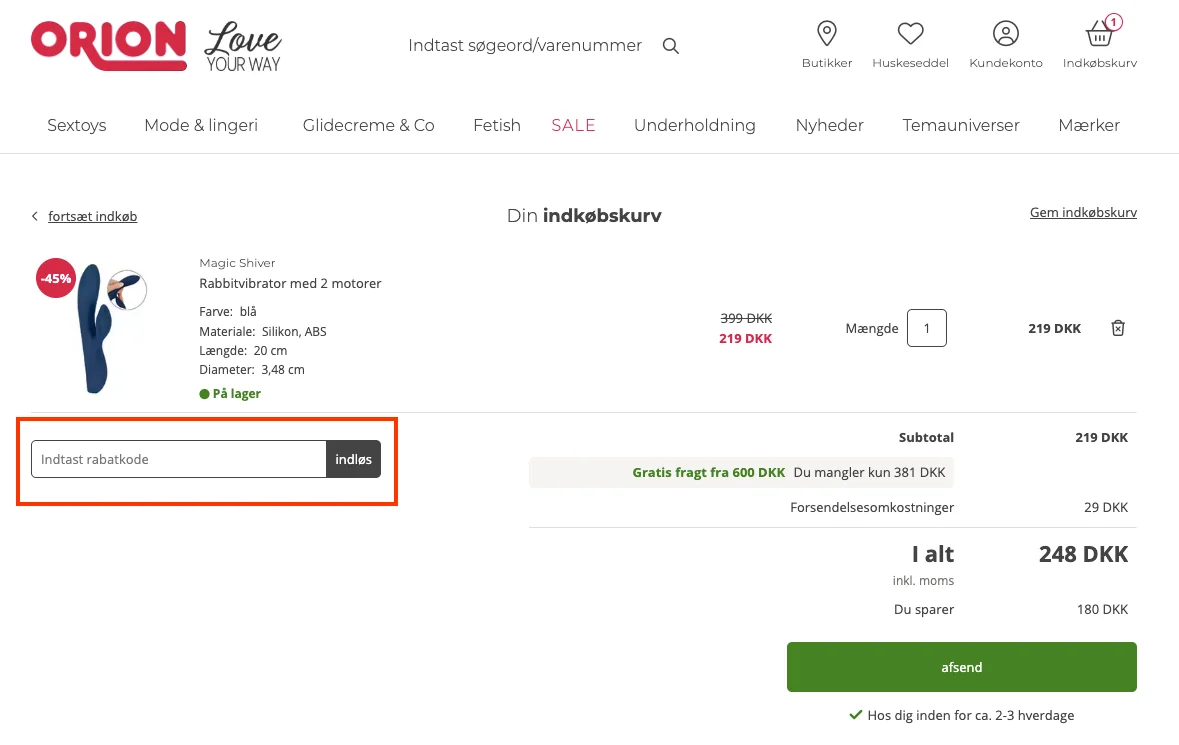Click the Gem indkøbskurv link

[1083, 213]
